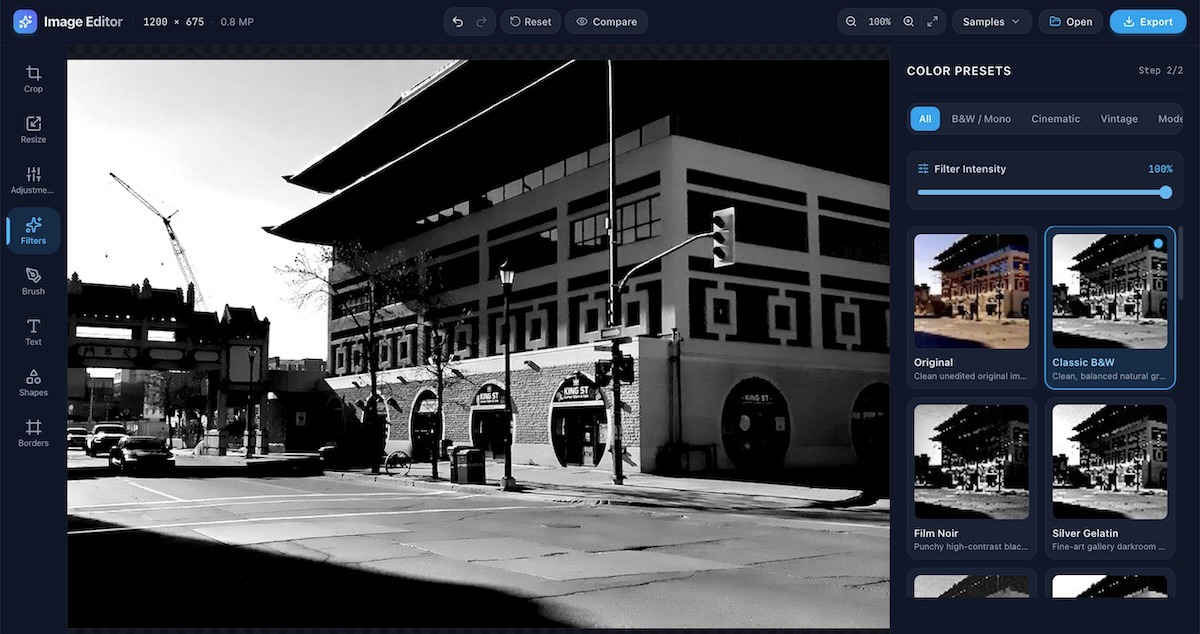The height and width of the screenshot is (634, 1200).
Task: Click the undo arrow
Action: [458, 22]
